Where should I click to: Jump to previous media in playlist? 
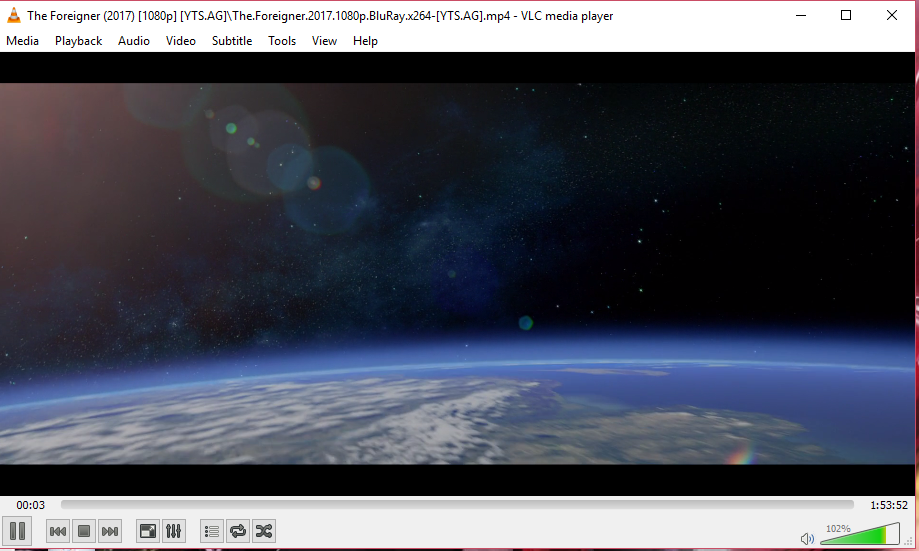point(58,532)
